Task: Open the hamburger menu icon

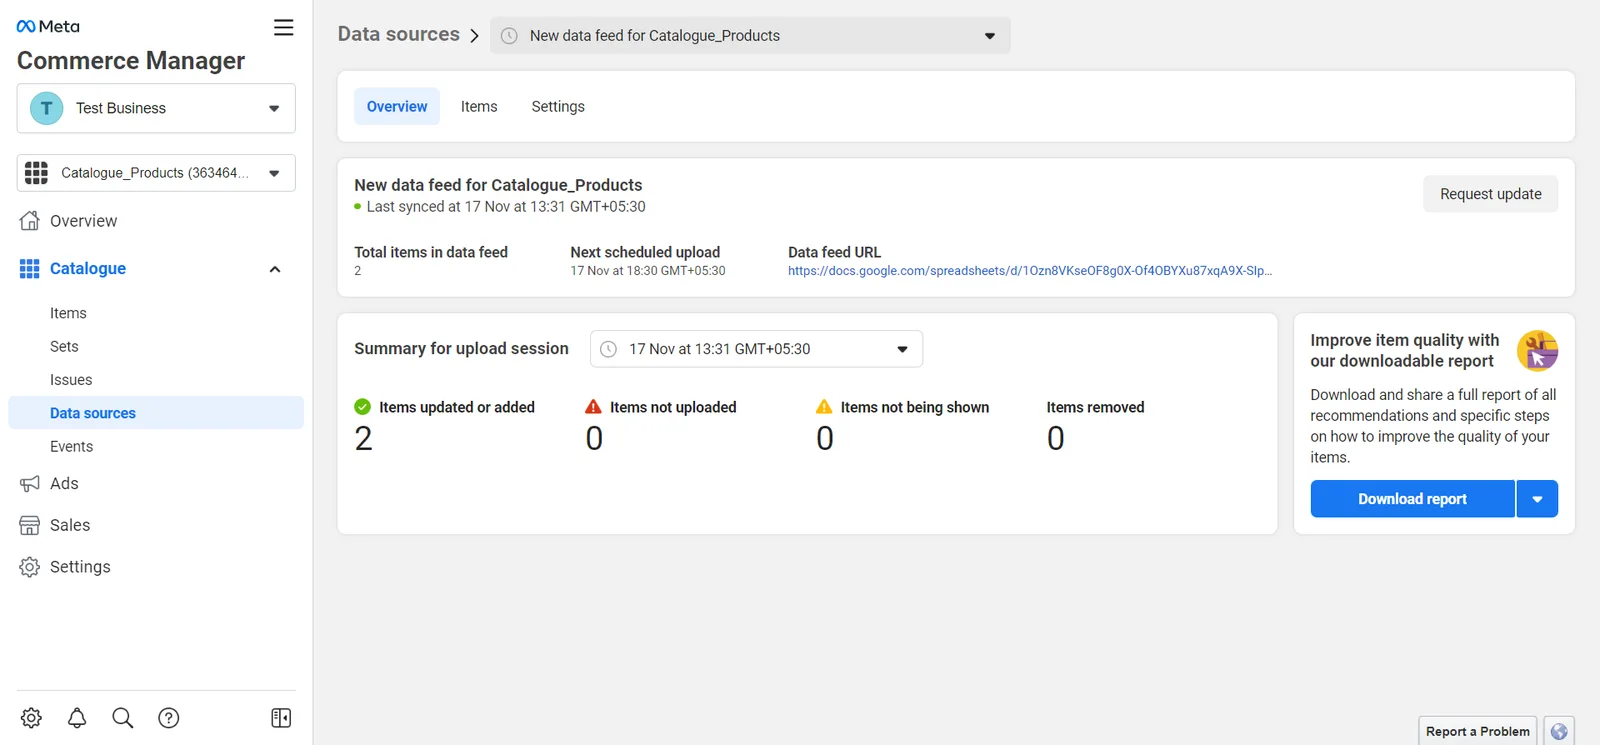Action: point(284,28)
